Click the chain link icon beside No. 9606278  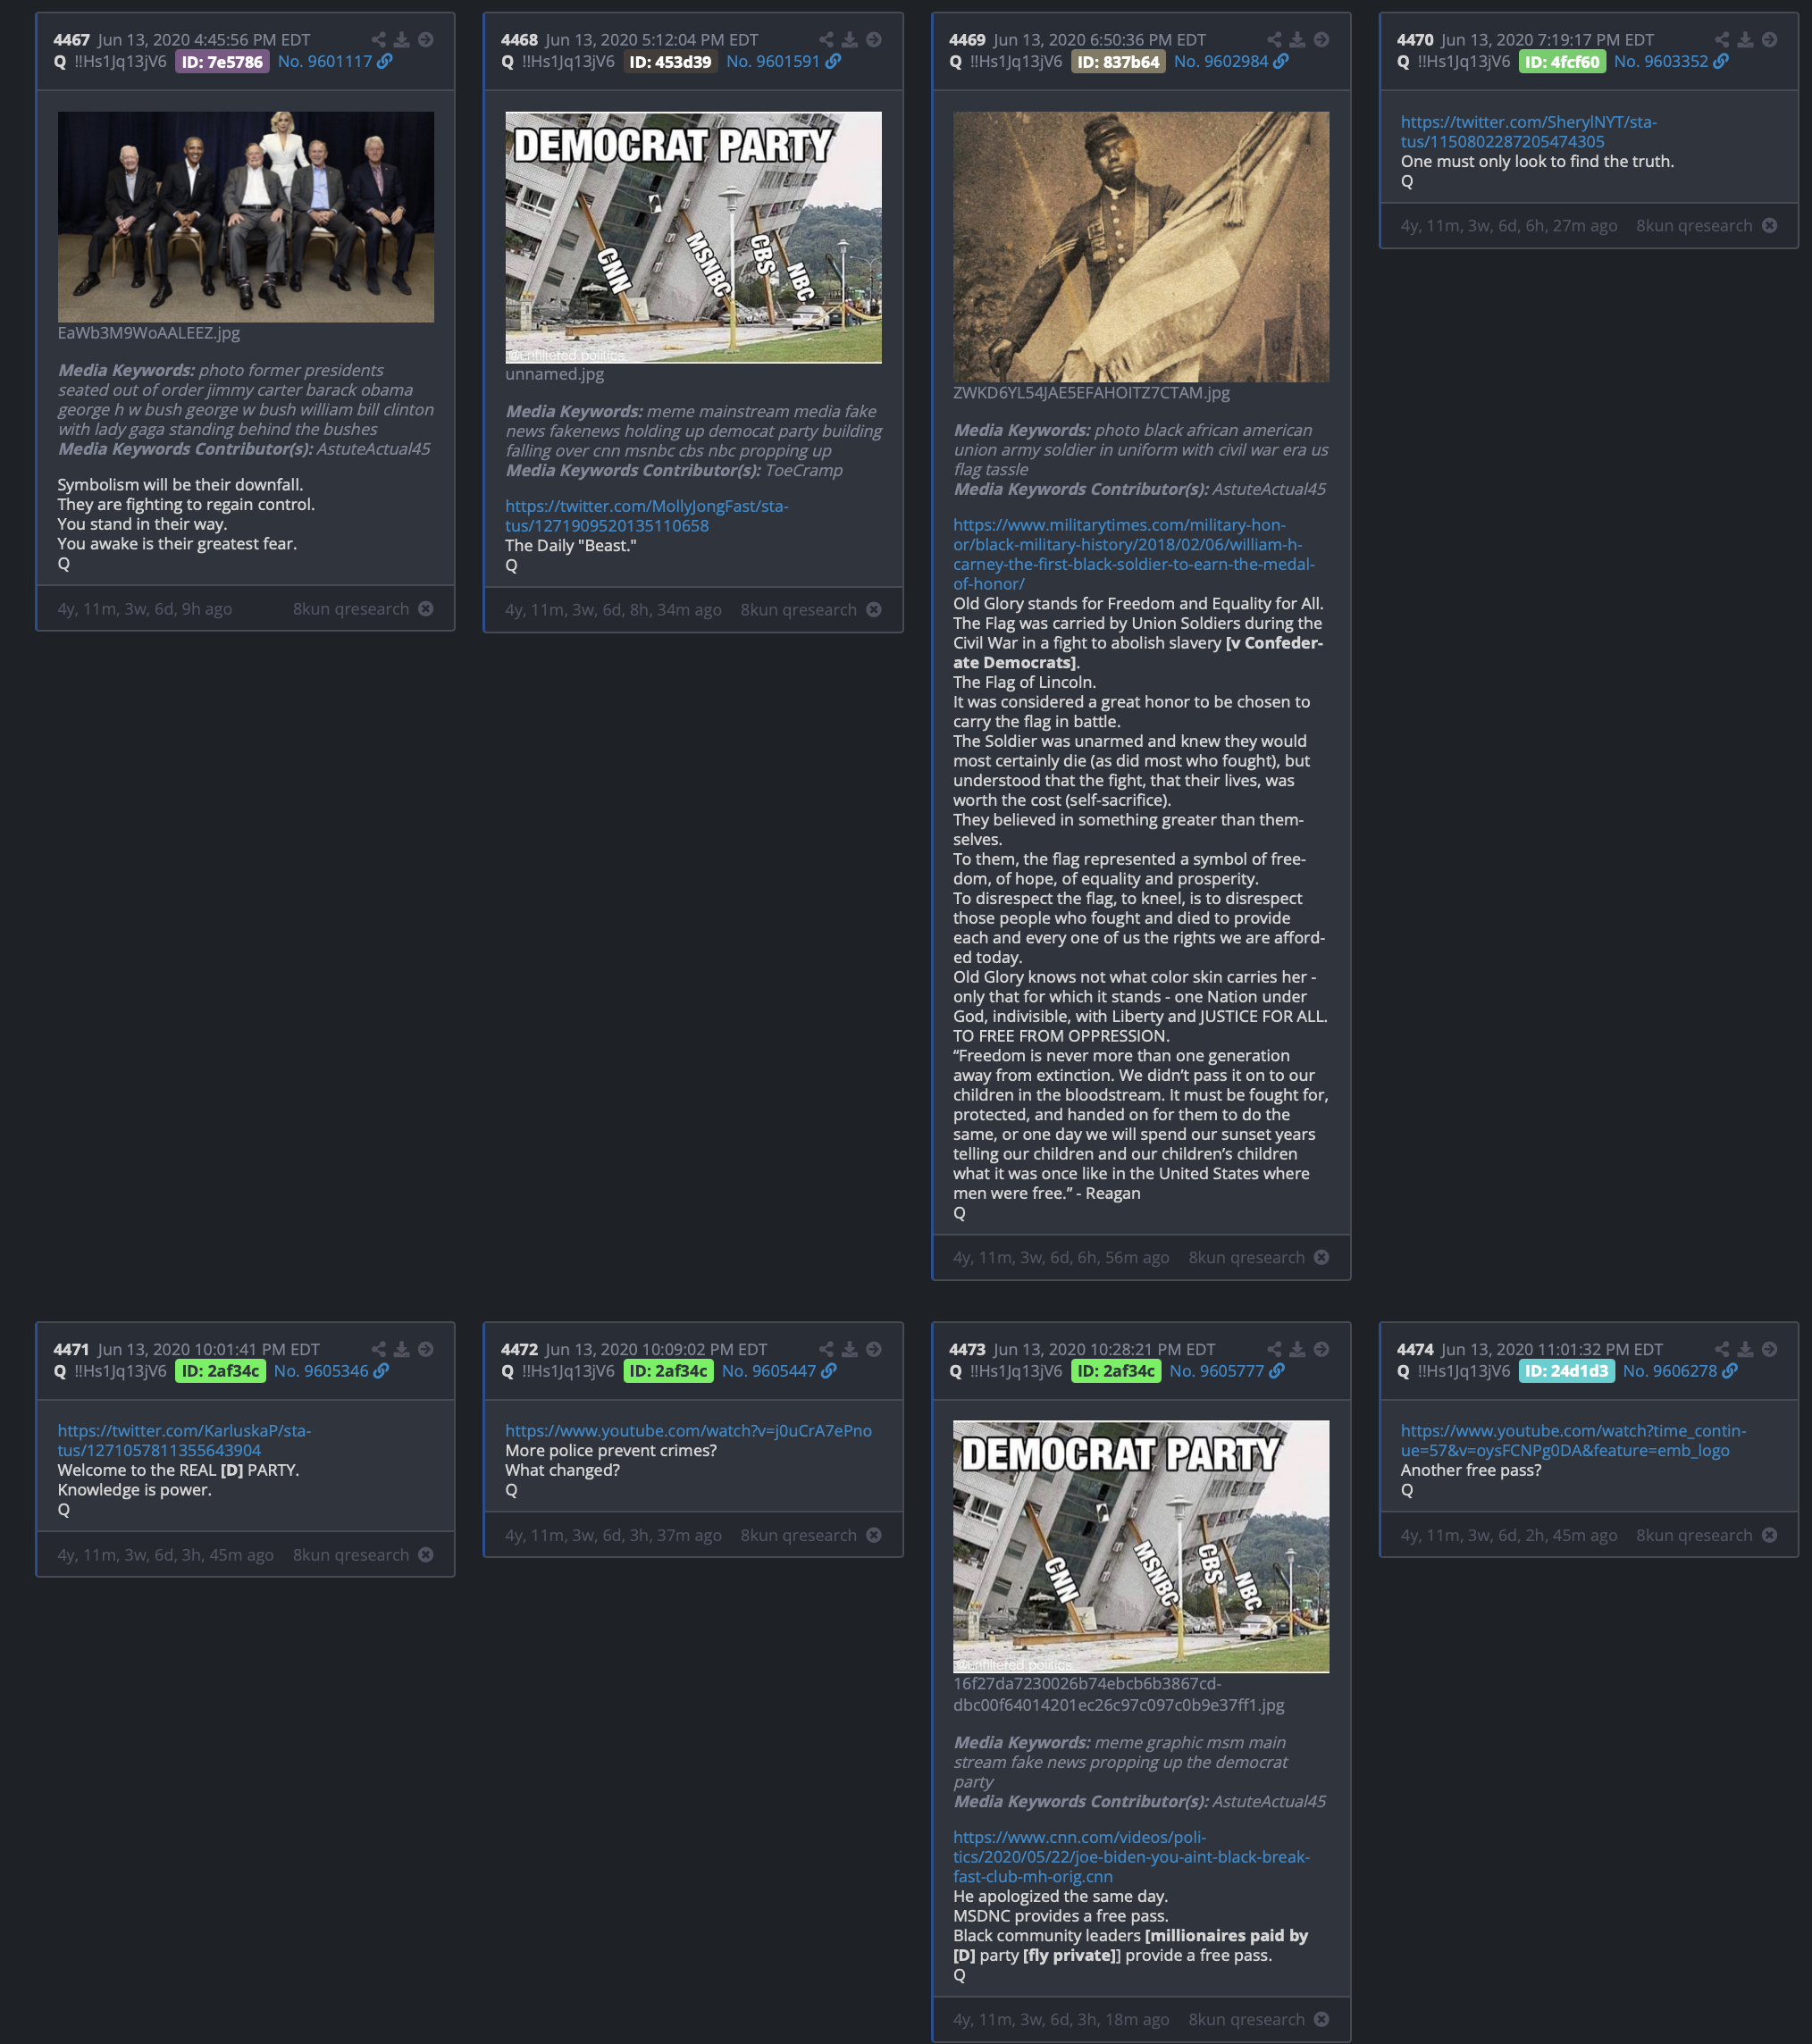tap(1730, 1371)
